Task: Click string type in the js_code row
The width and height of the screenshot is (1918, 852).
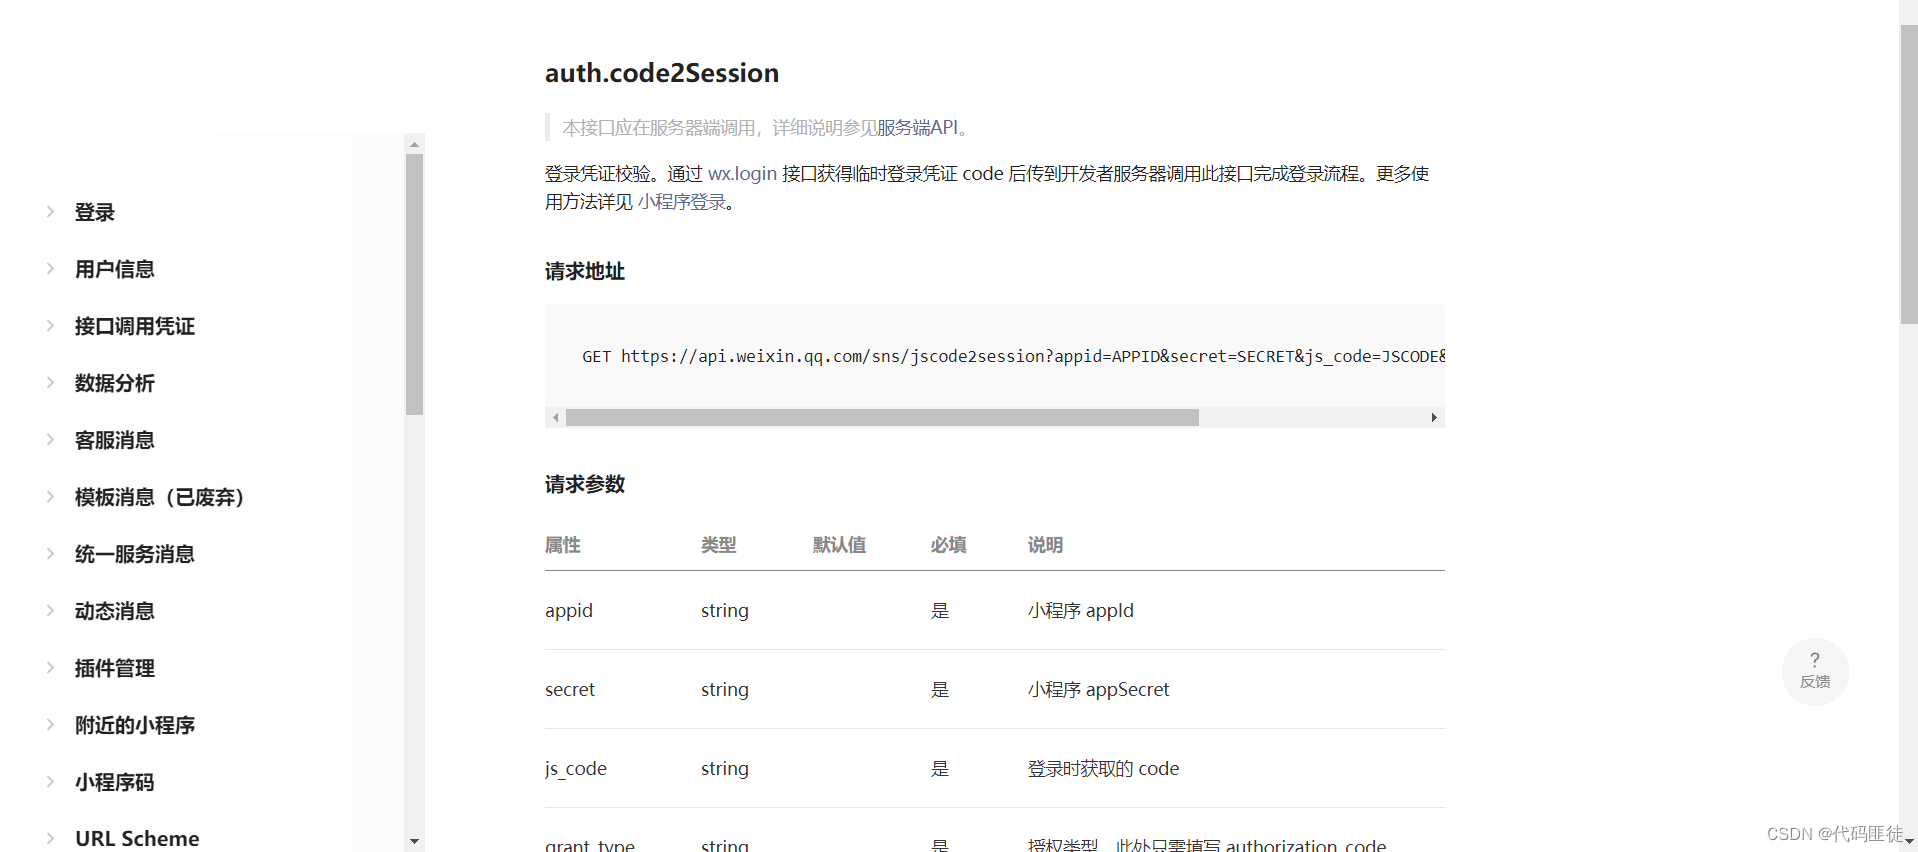Action: coord(725,769)
